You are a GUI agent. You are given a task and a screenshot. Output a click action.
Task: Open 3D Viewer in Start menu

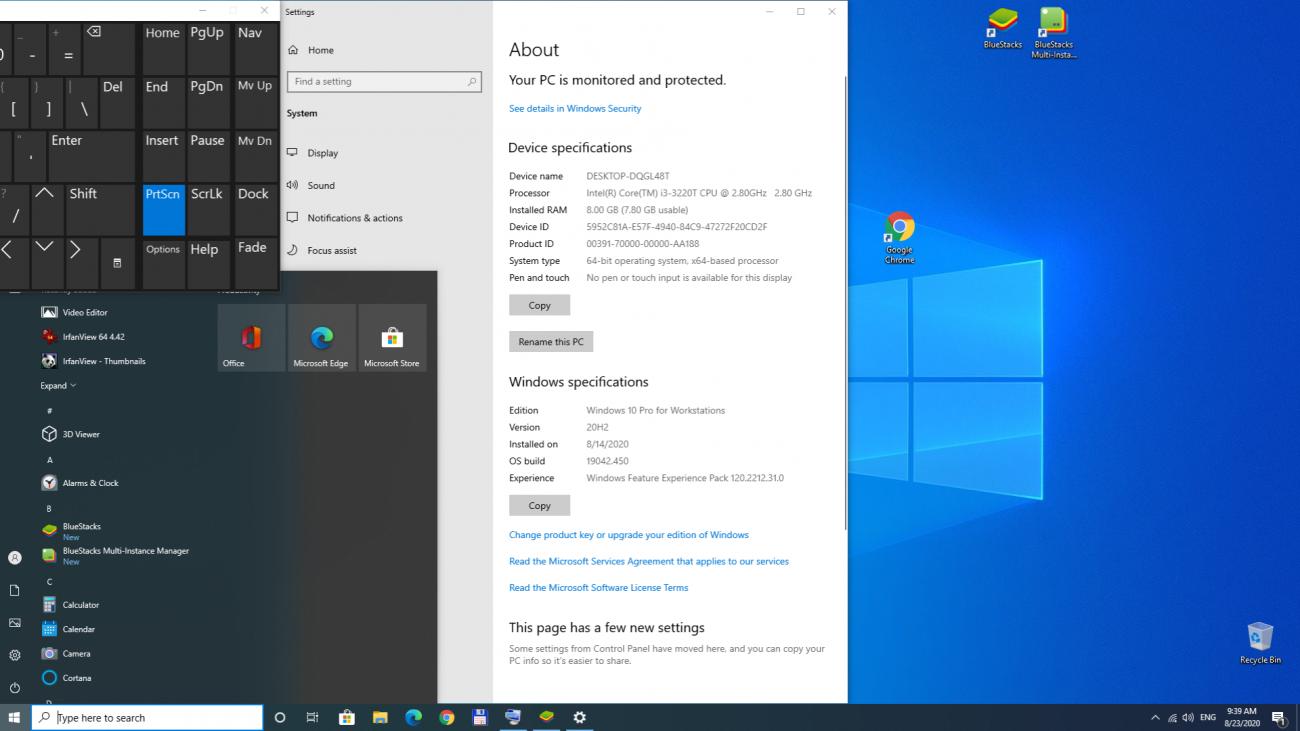71,434
